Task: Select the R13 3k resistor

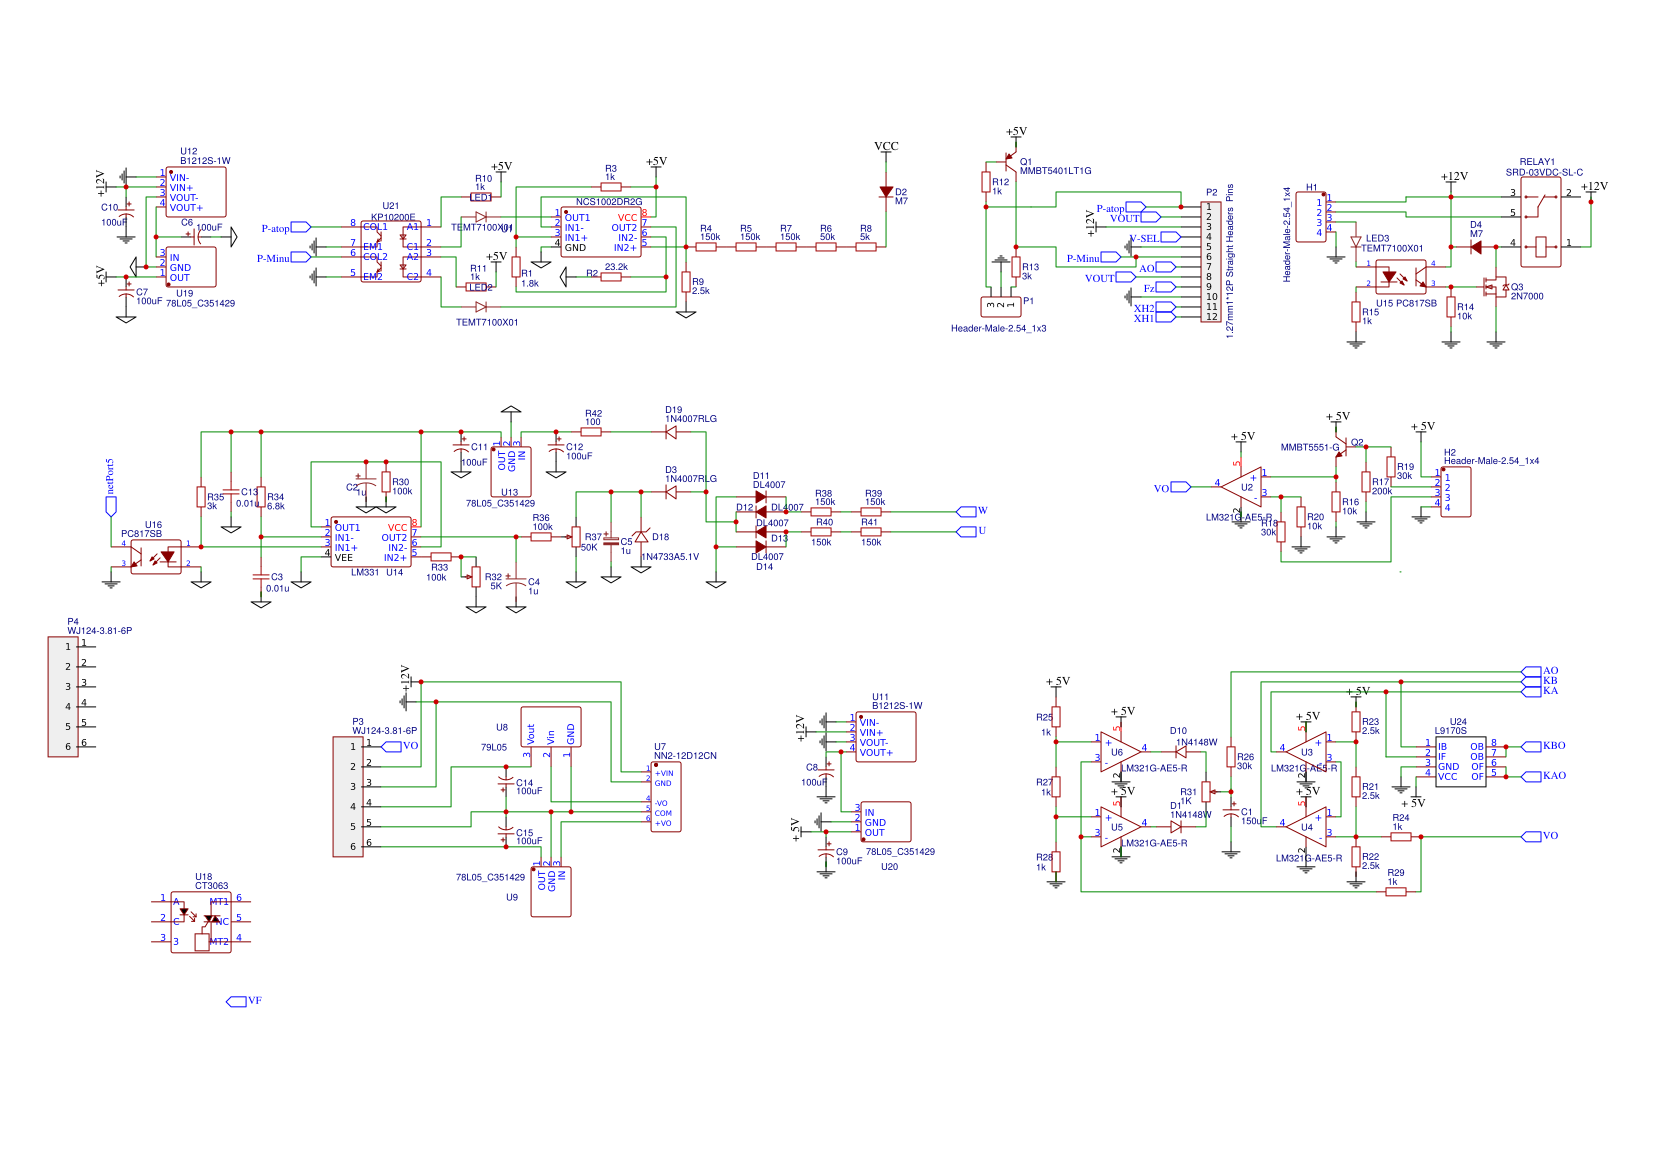Action: click(x=1016, y=267)
